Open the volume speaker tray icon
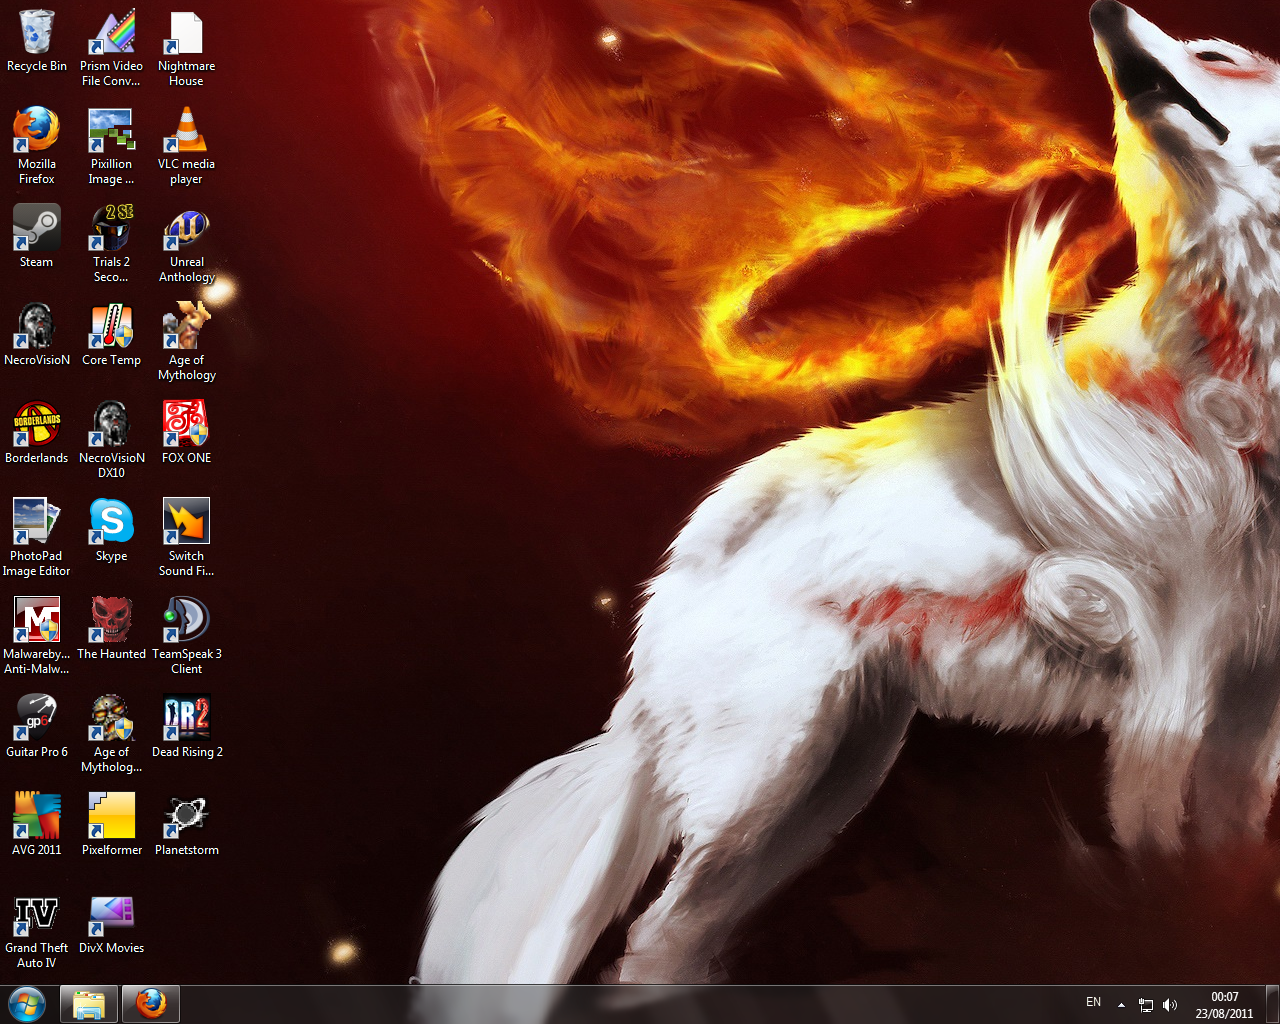 click(x=1170, y=1005)
